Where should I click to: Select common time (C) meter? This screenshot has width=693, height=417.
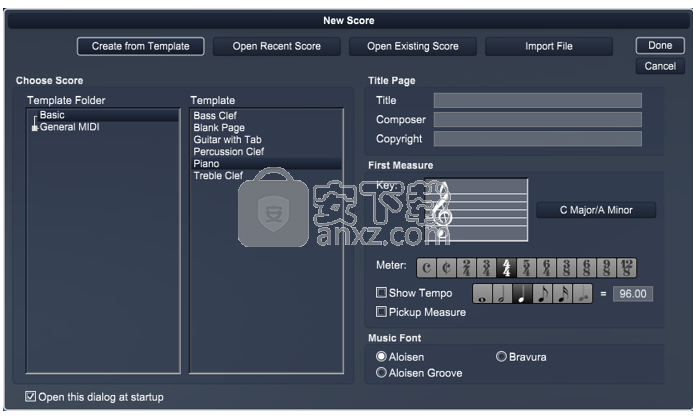pos(426,268)
